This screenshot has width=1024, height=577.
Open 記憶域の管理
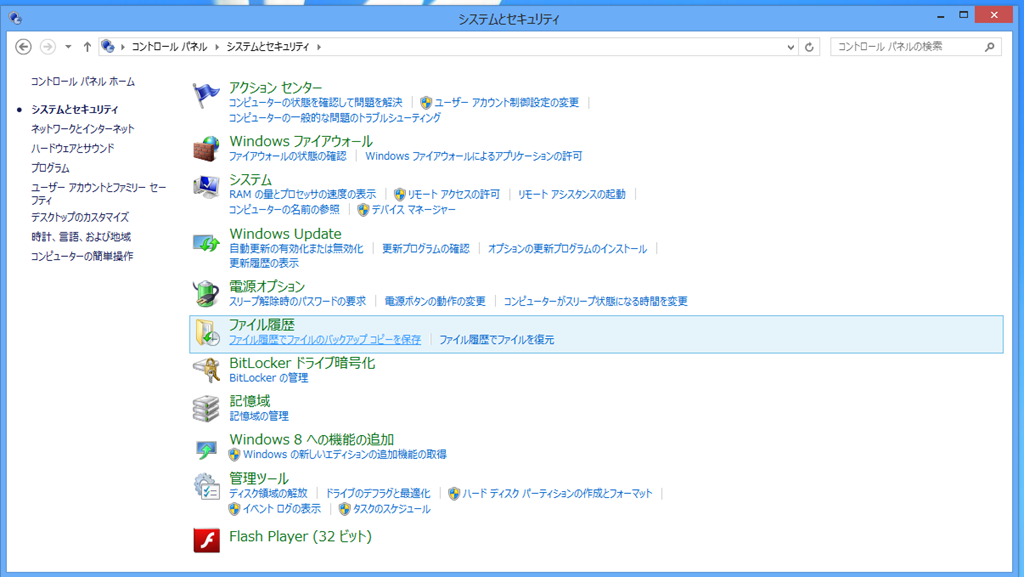point(259,416)
